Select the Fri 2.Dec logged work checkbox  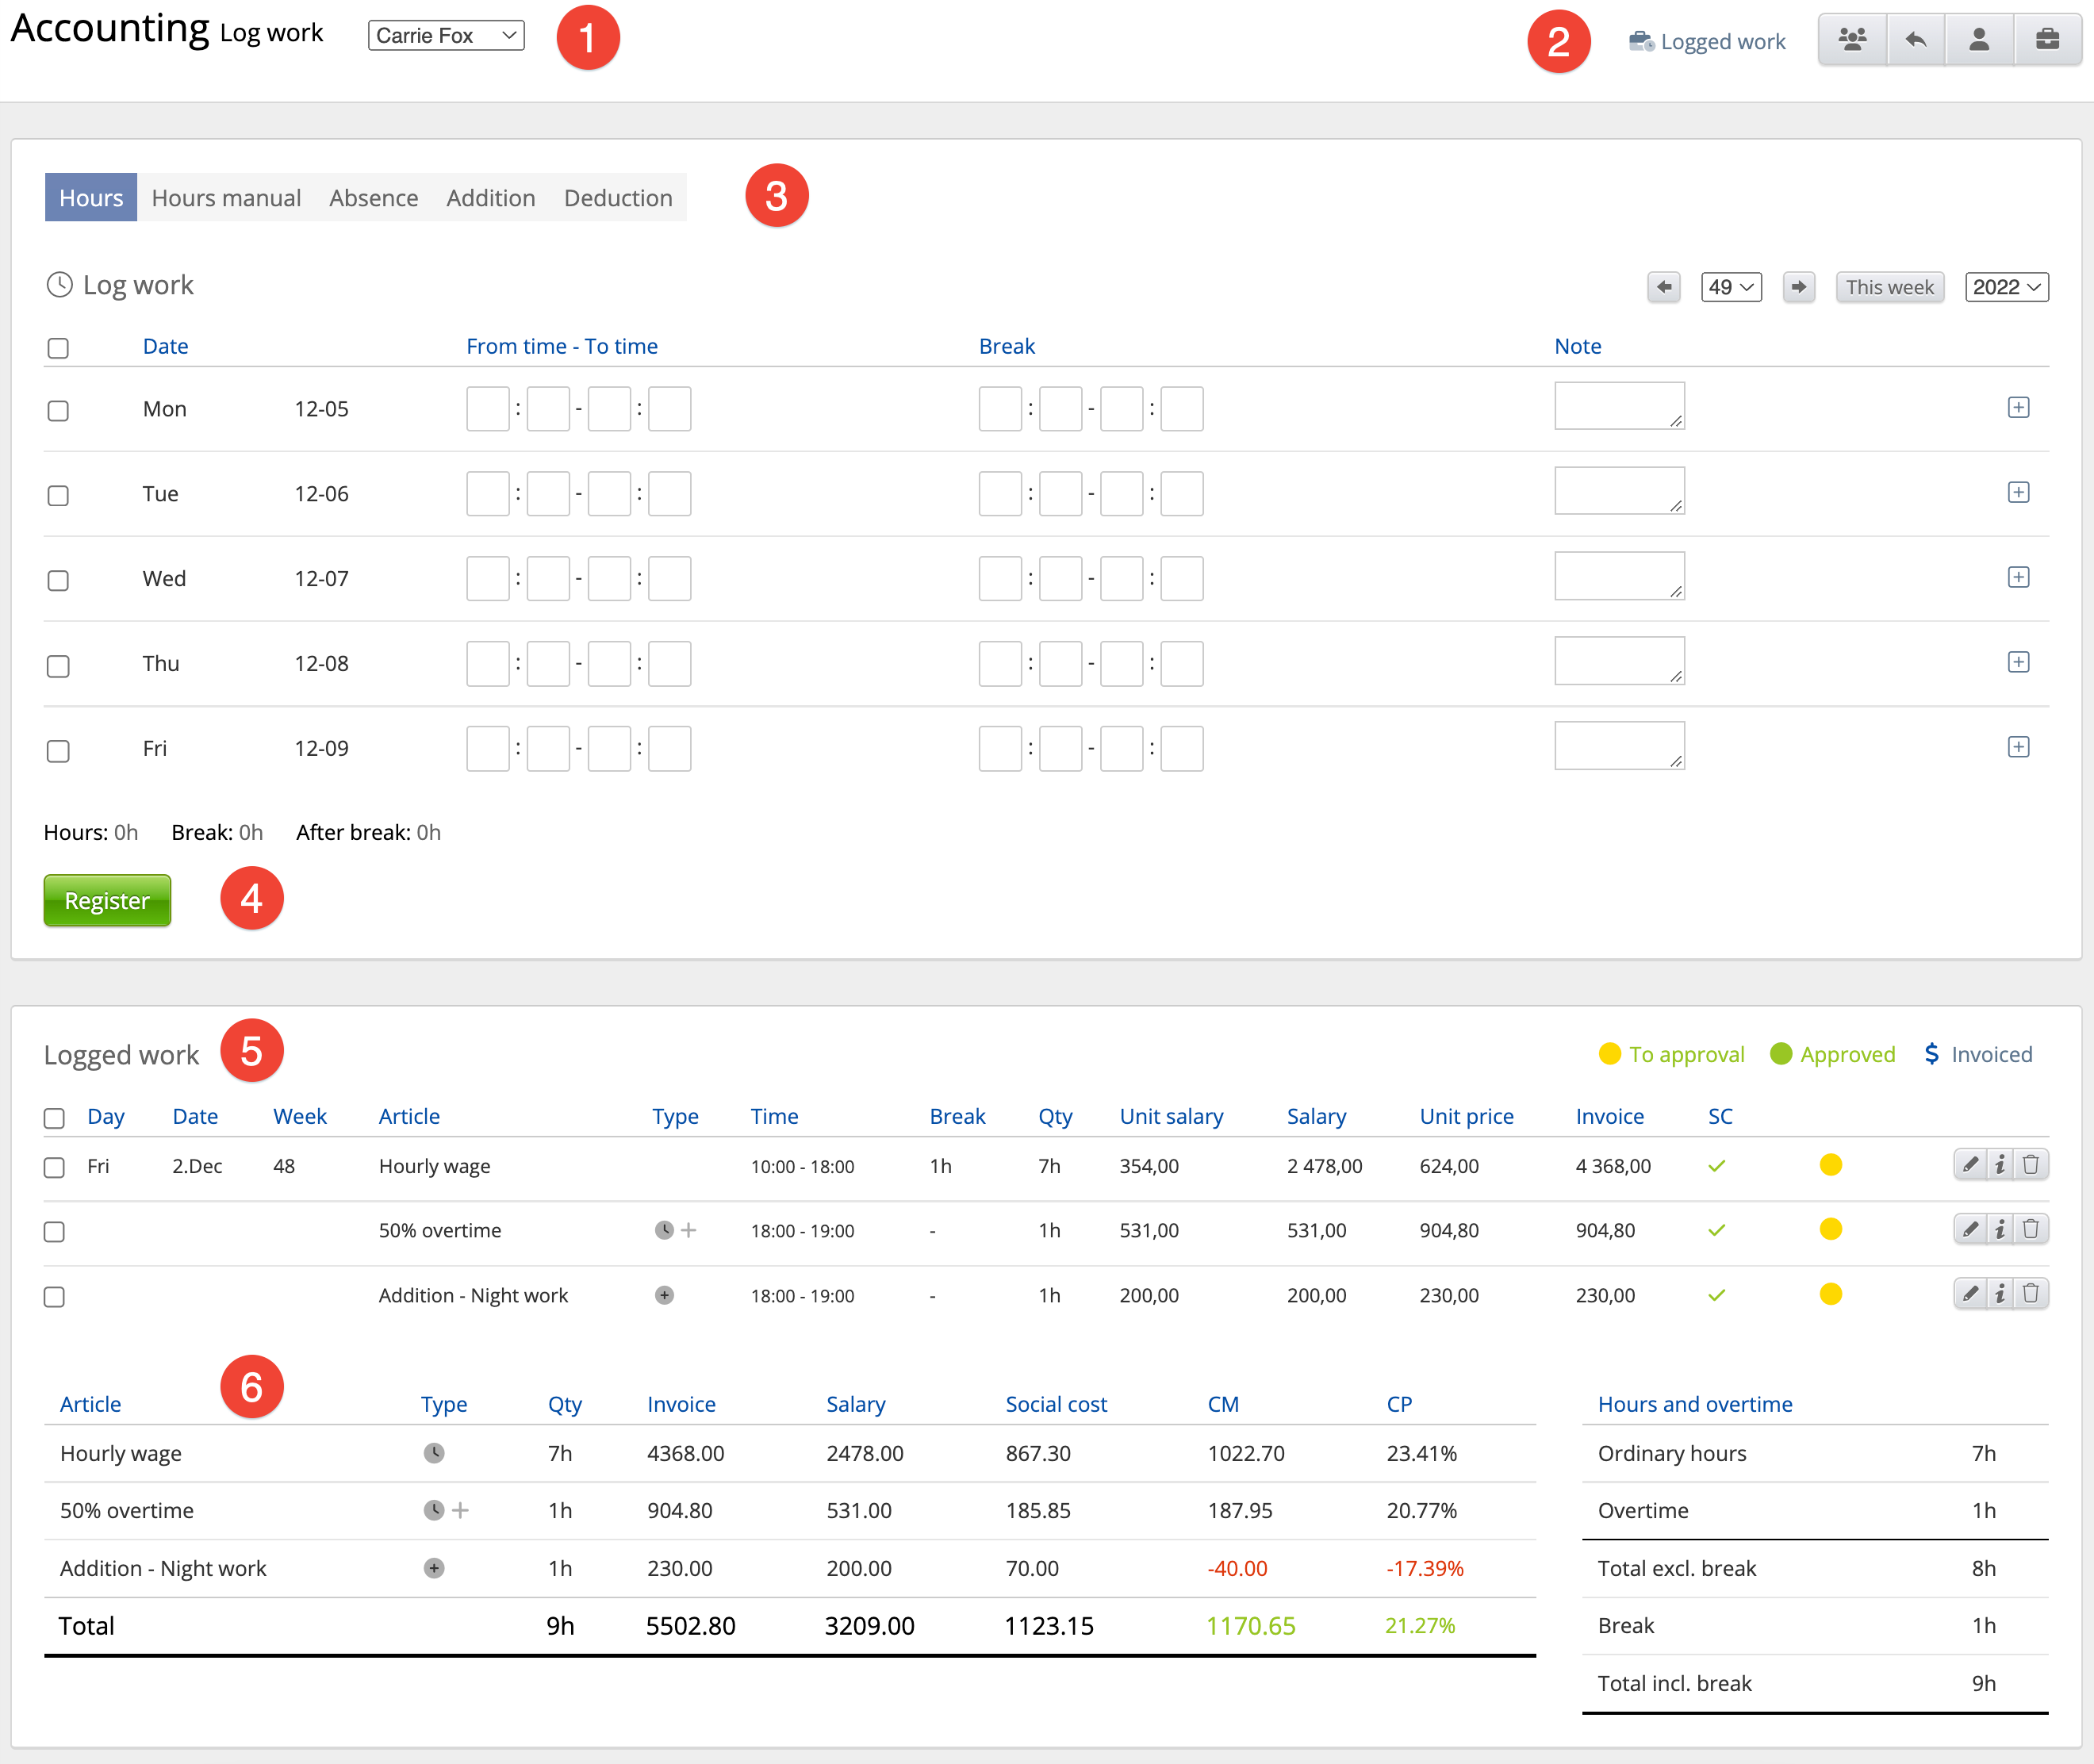coord(54,1168)
